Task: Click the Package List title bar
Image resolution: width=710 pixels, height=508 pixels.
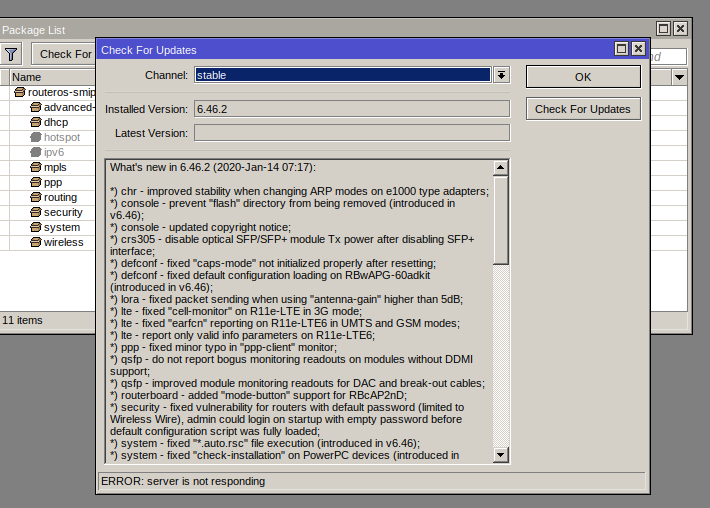Action: coord(326,30)
